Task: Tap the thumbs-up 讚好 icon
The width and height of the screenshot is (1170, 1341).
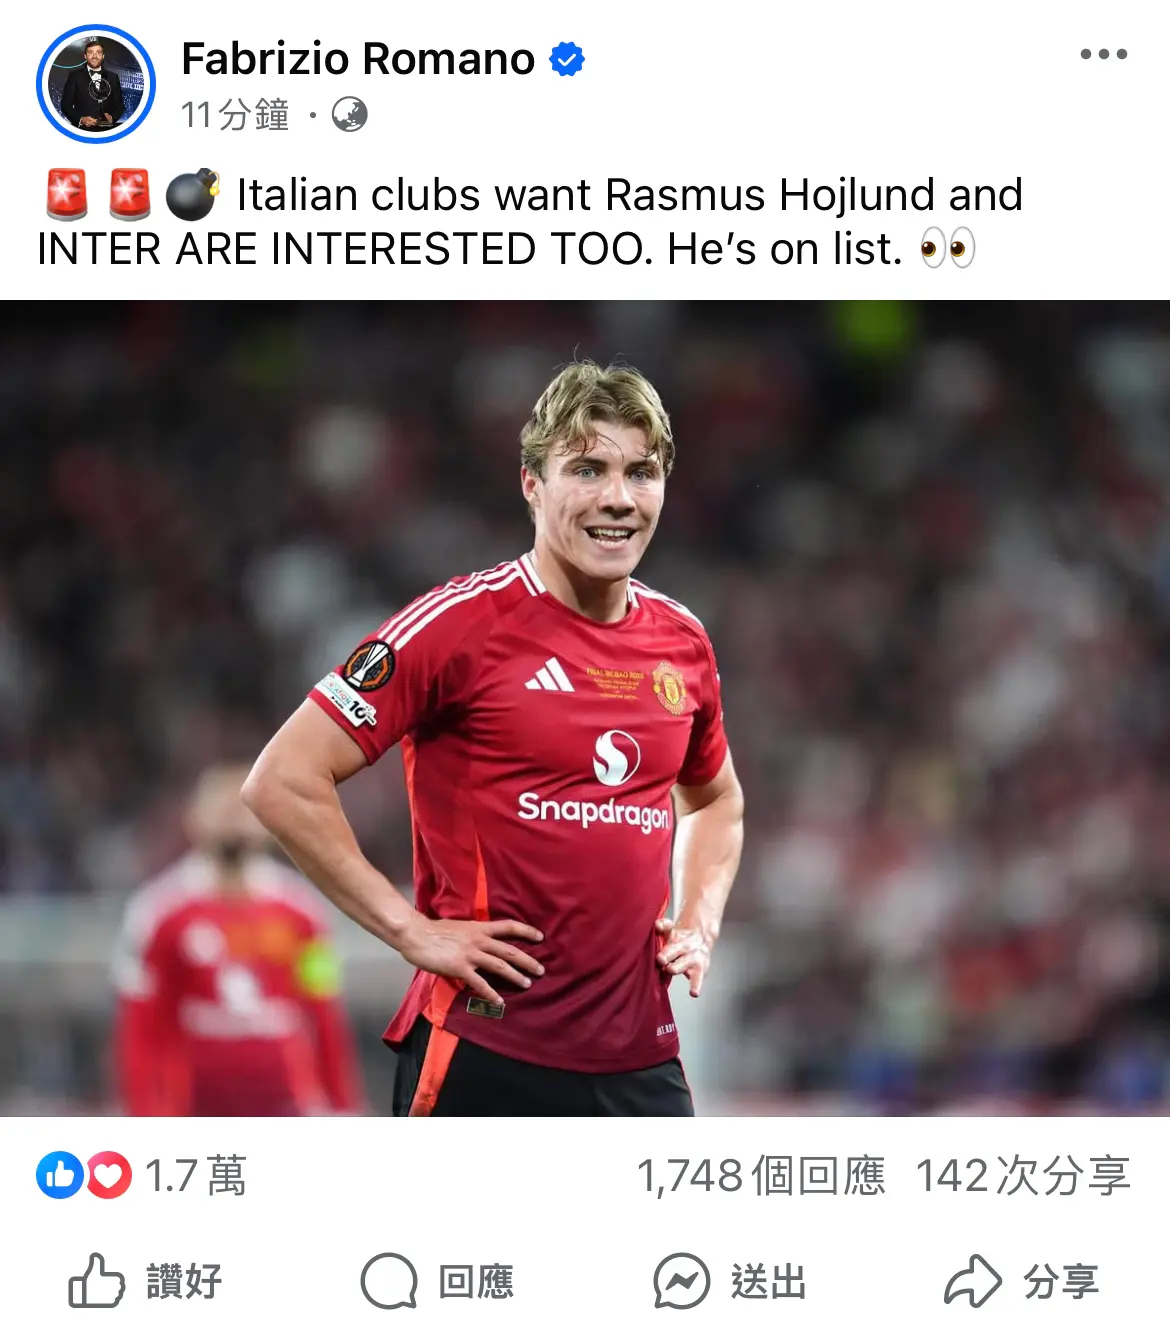Action: coord(96,1281)
